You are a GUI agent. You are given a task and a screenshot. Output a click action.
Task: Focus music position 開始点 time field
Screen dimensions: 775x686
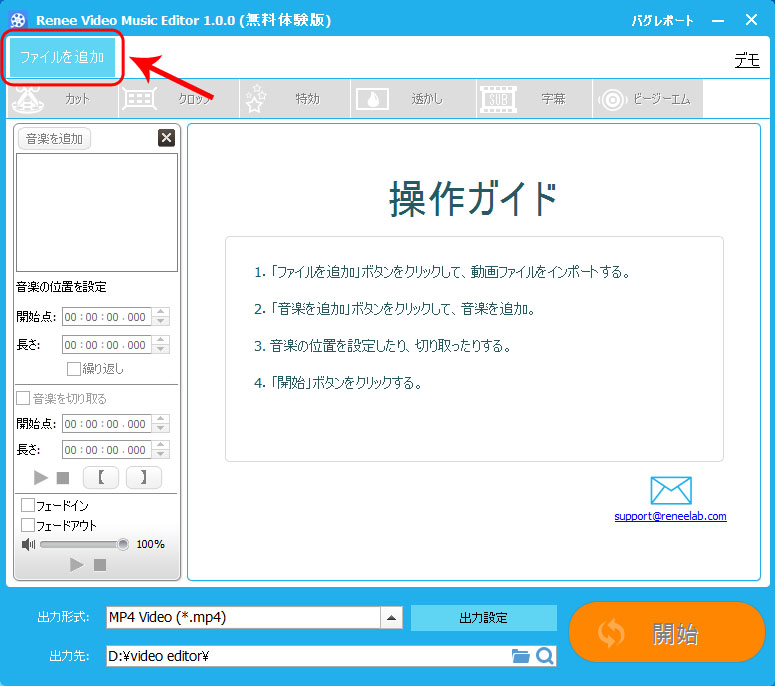pos(107,317)
